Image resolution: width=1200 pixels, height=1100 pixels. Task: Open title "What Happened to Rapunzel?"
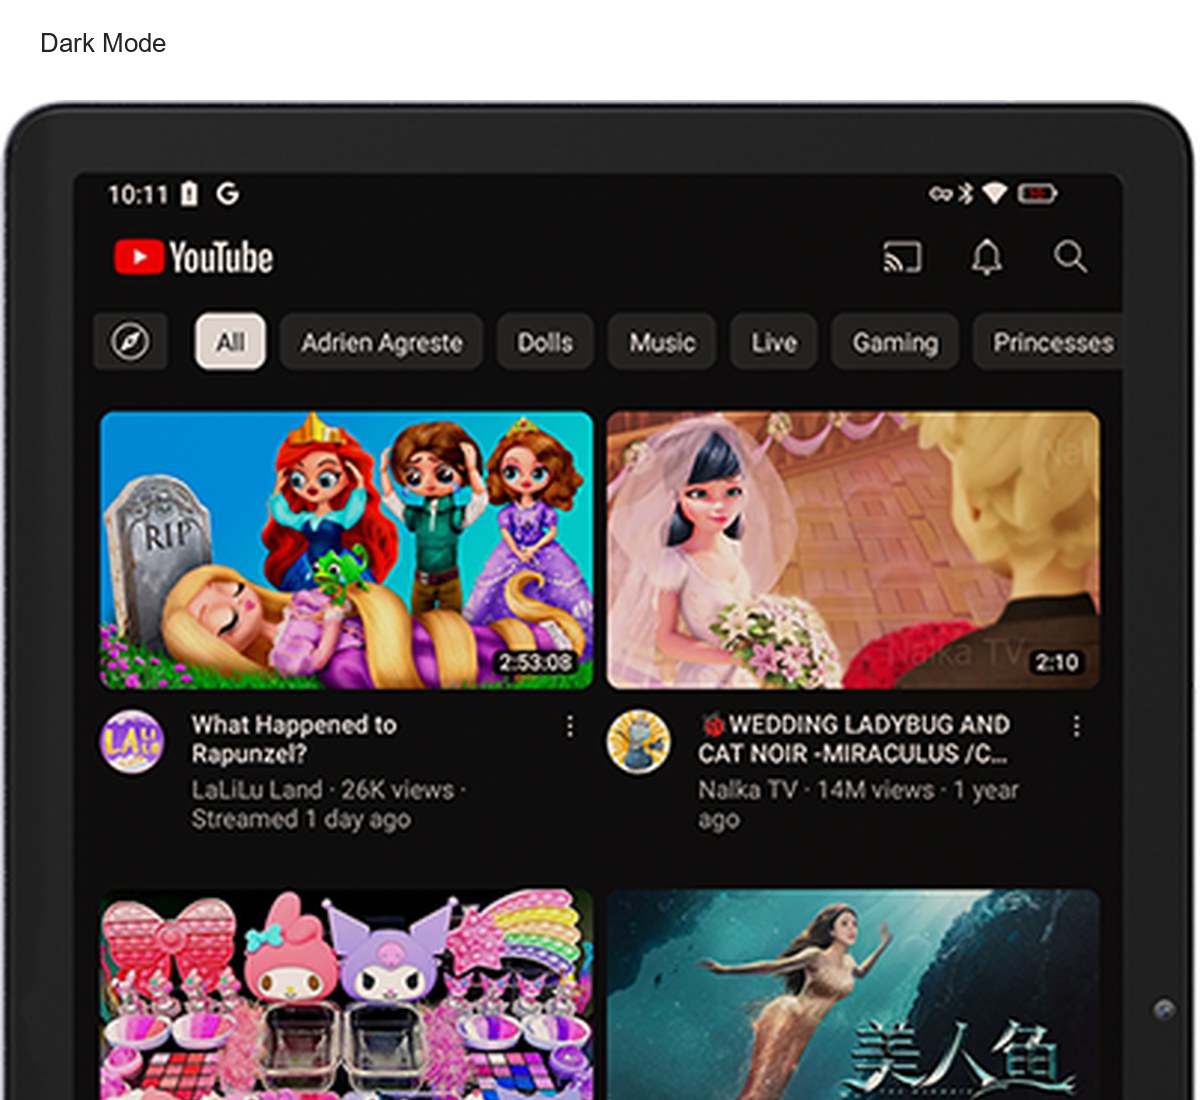(294, 739)
